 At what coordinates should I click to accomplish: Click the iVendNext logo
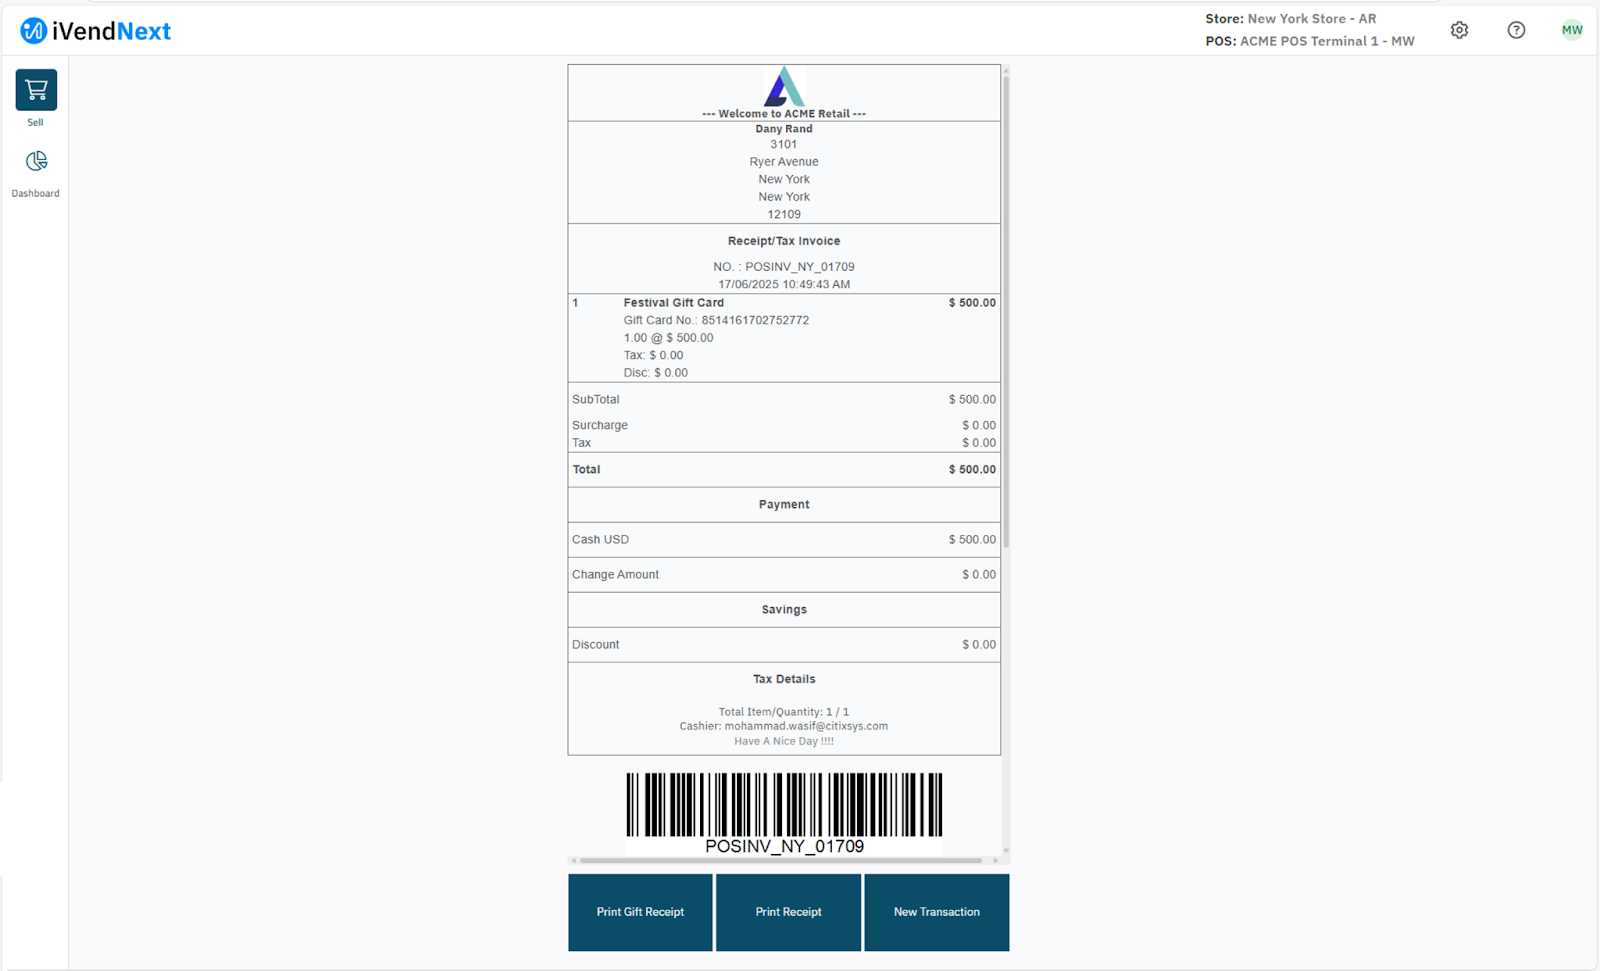pyautogui.click(x=96, y=31)
